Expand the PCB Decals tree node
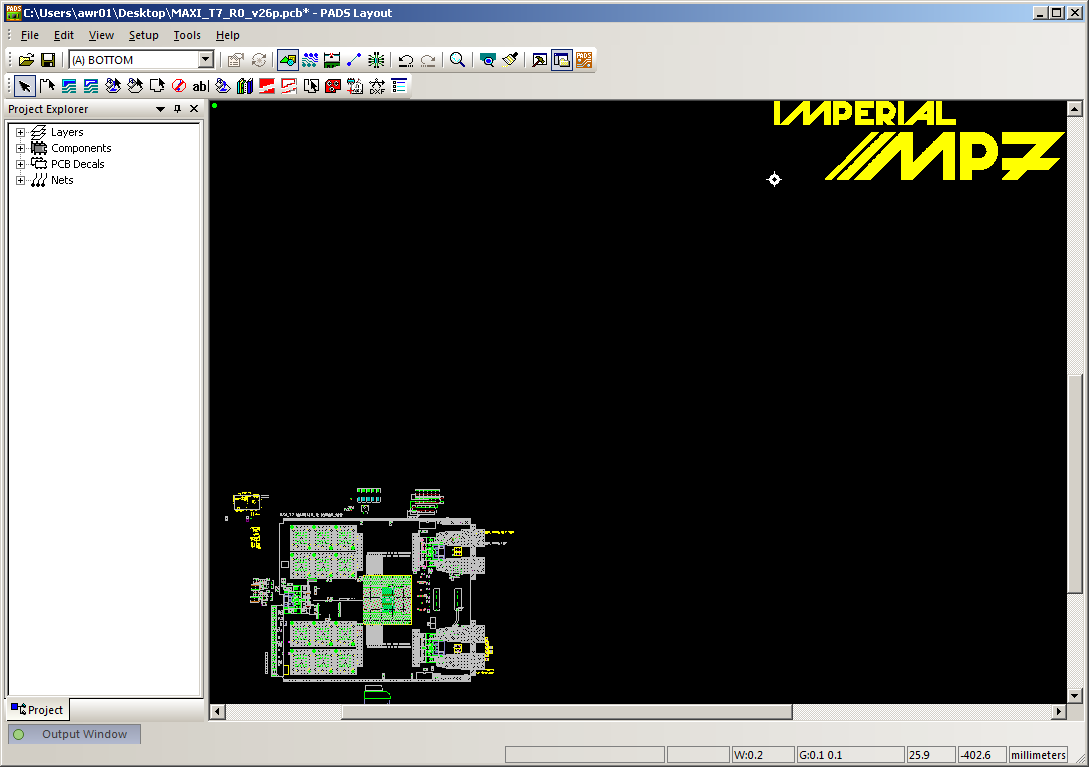 (x=20, y=164)
